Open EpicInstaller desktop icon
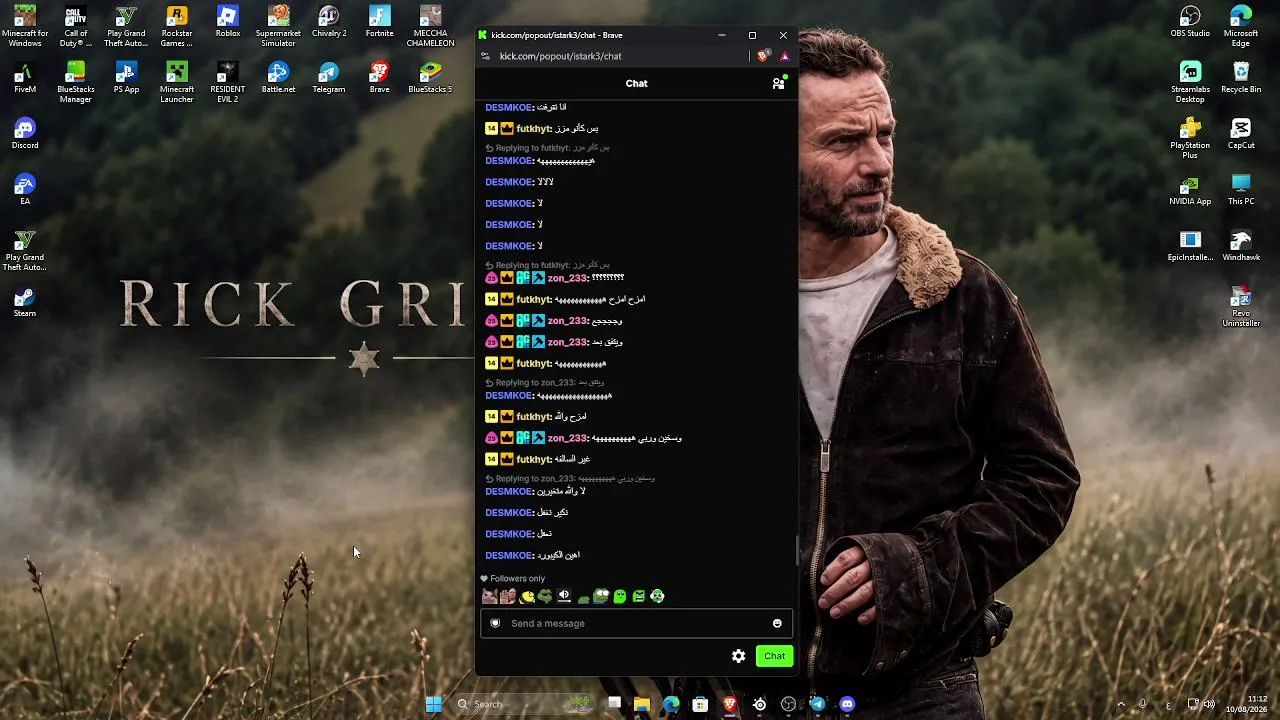 tap(1190, 246)
